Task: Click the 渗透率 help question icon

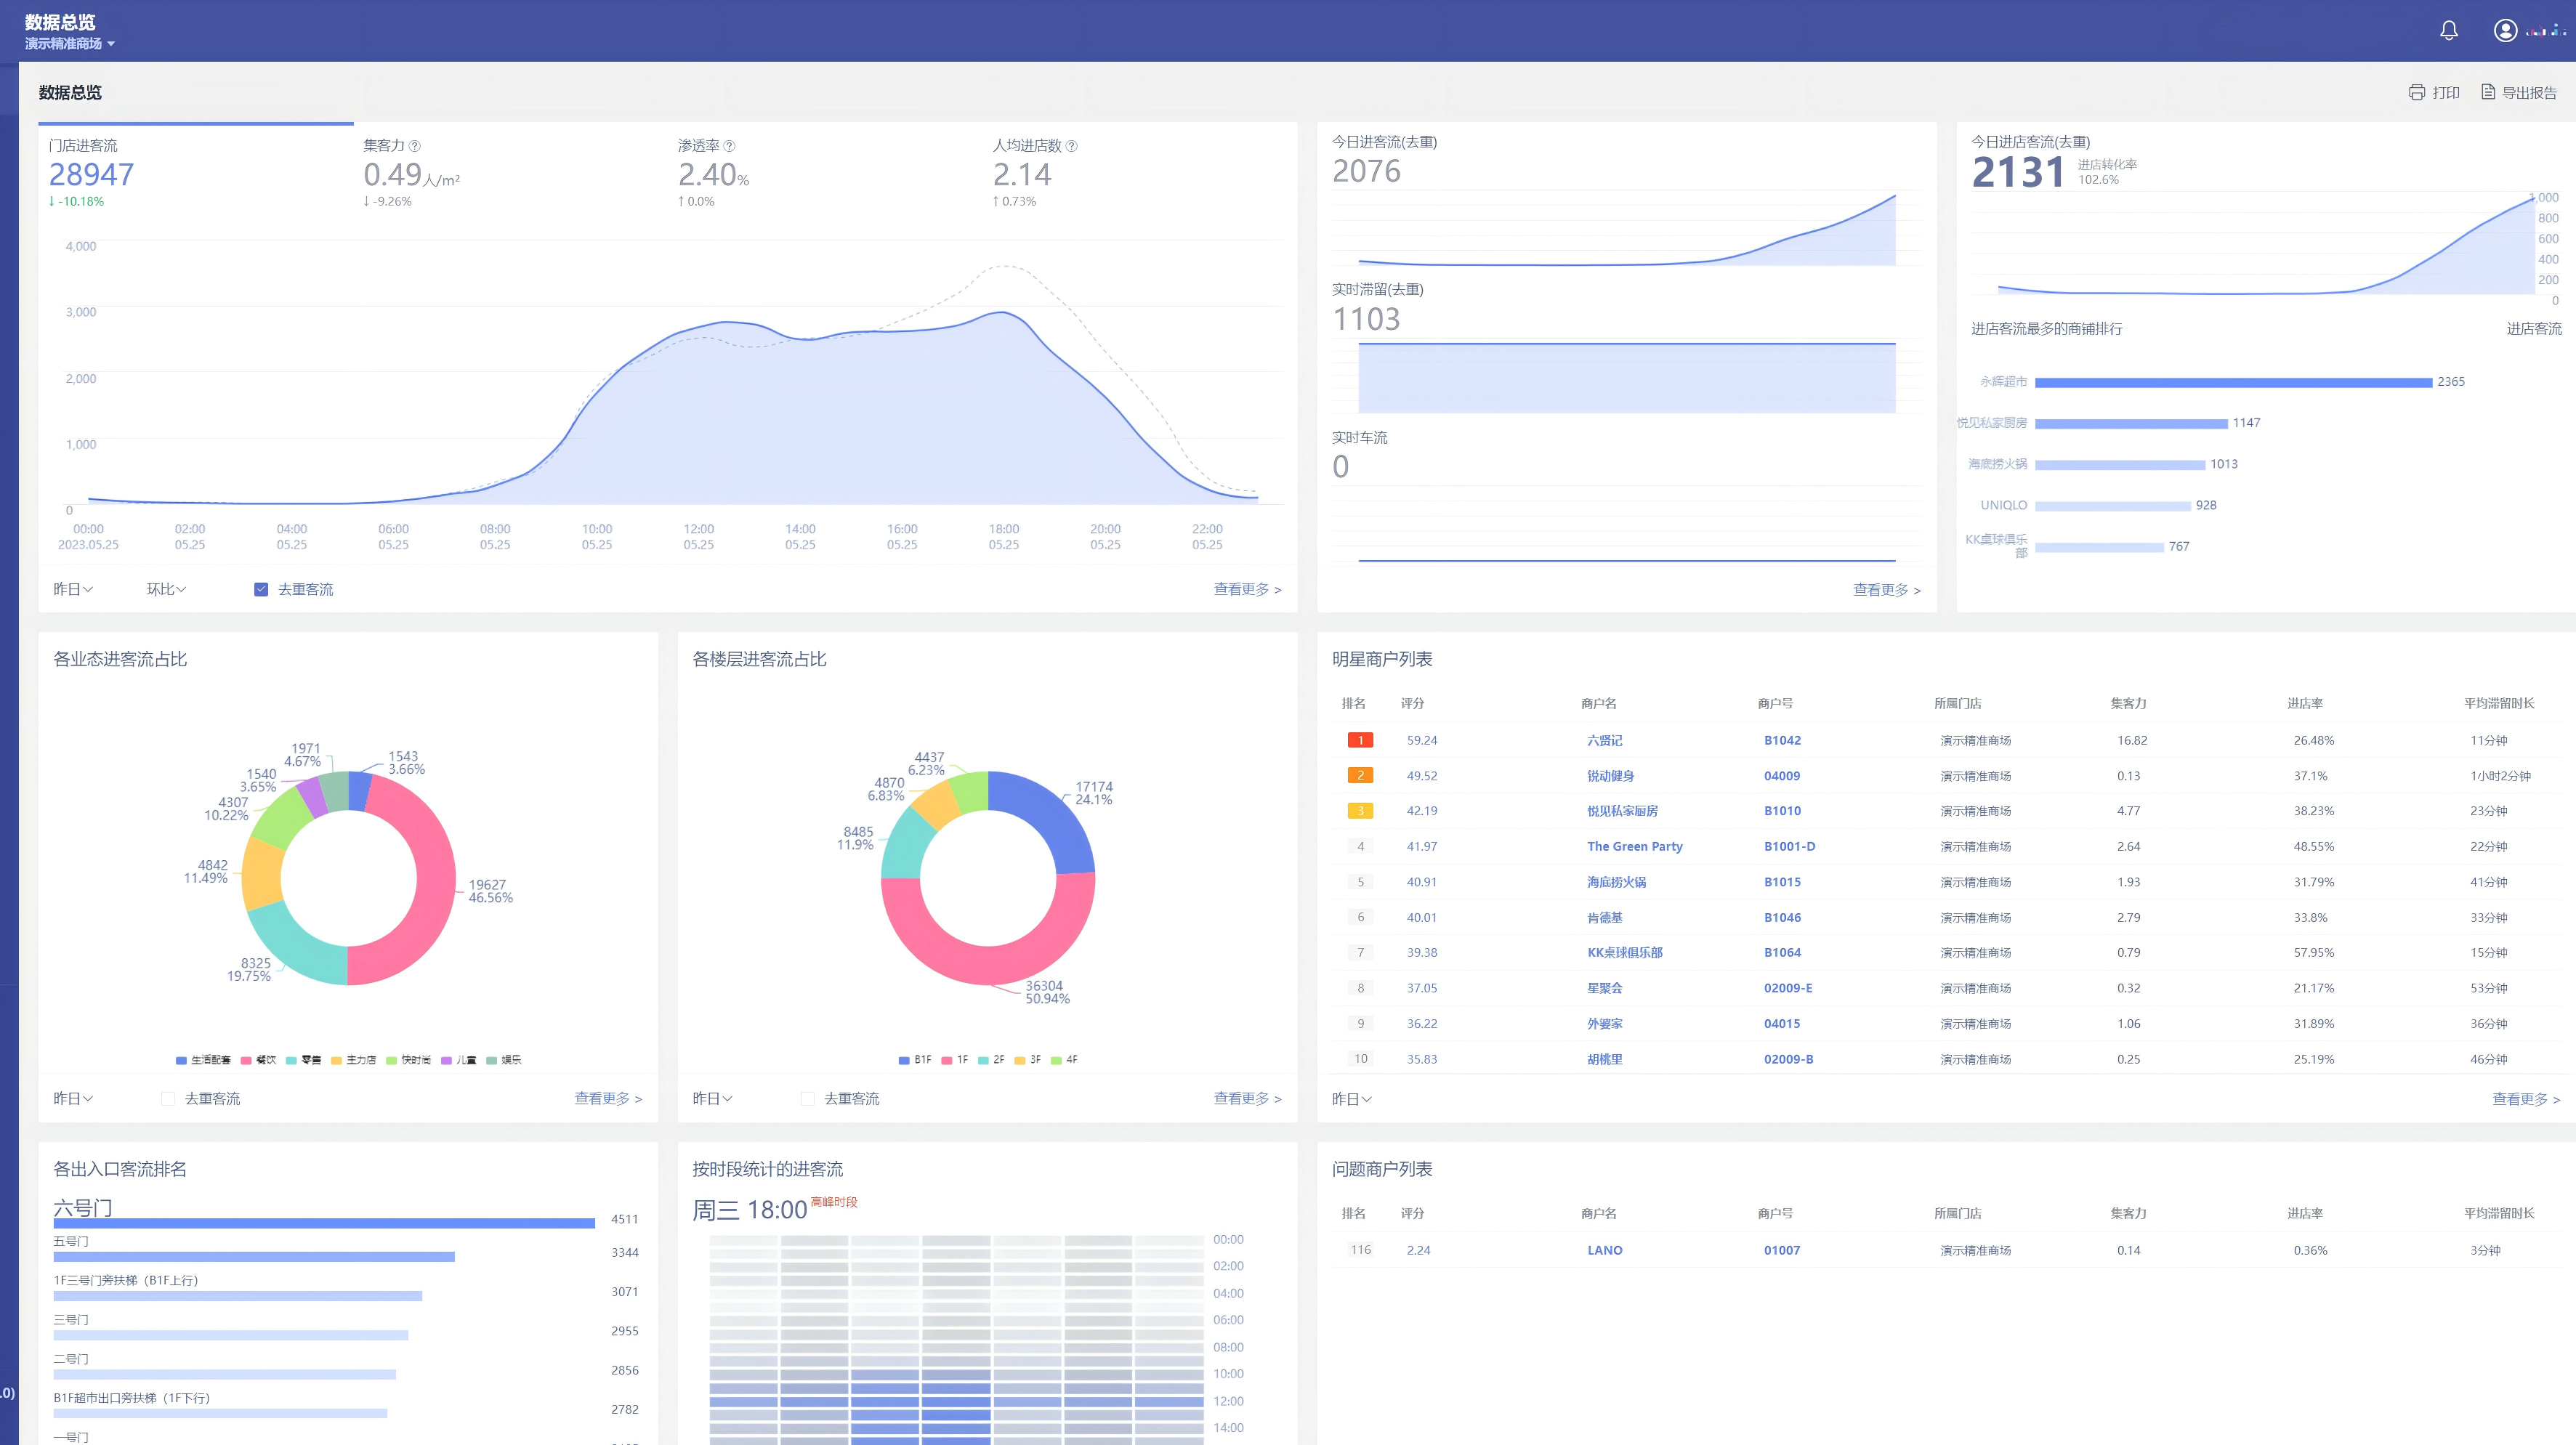Action: 729,146
